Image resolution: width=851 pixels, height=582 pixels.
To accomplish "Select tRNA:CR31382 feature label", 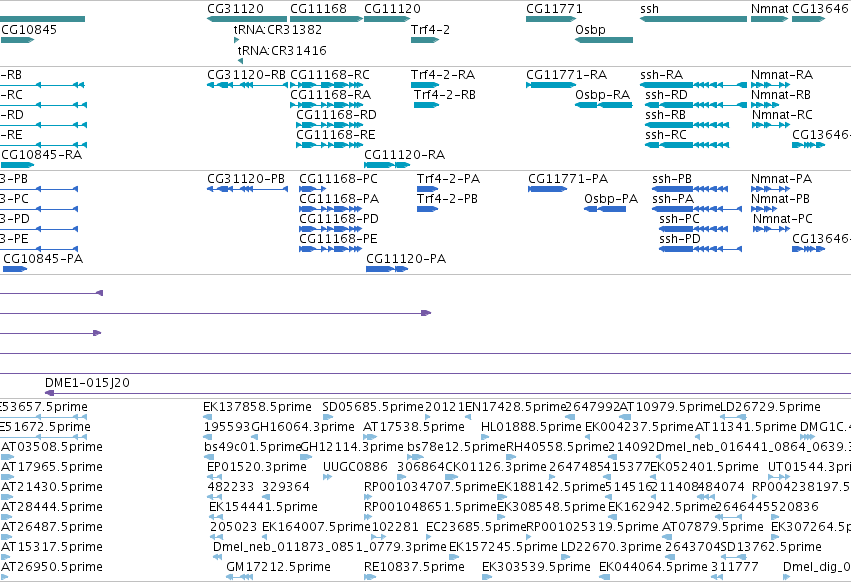I will coord(277,30).
